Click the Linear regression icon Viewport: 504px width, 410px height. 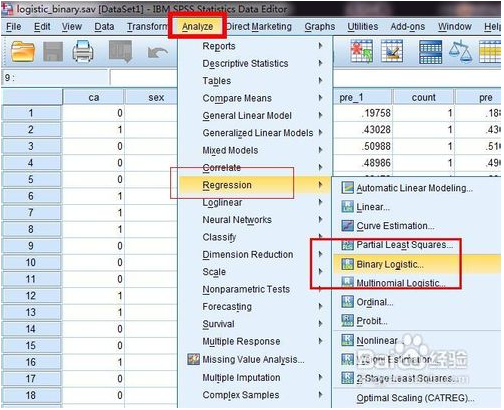click(347, 207)
